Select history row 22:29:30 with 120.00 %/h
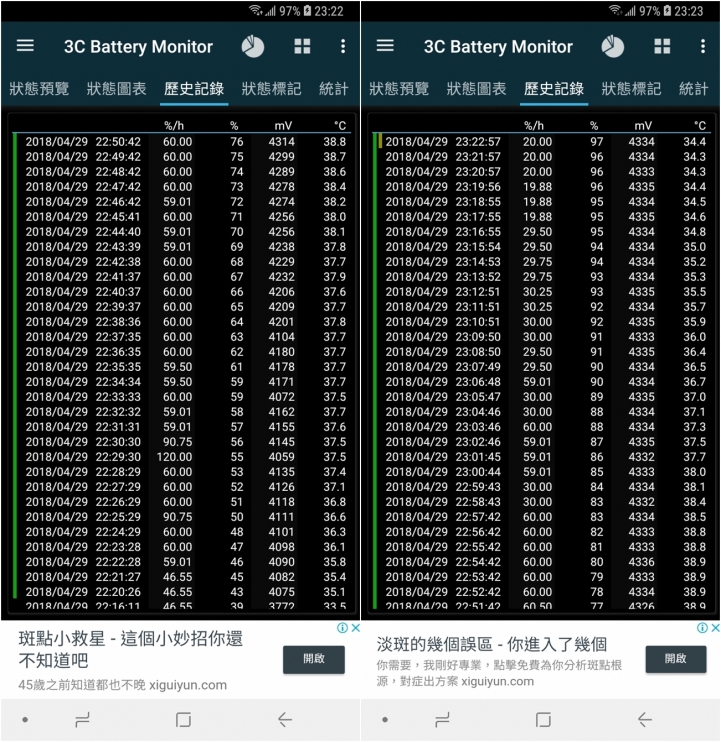 point(184,457)
